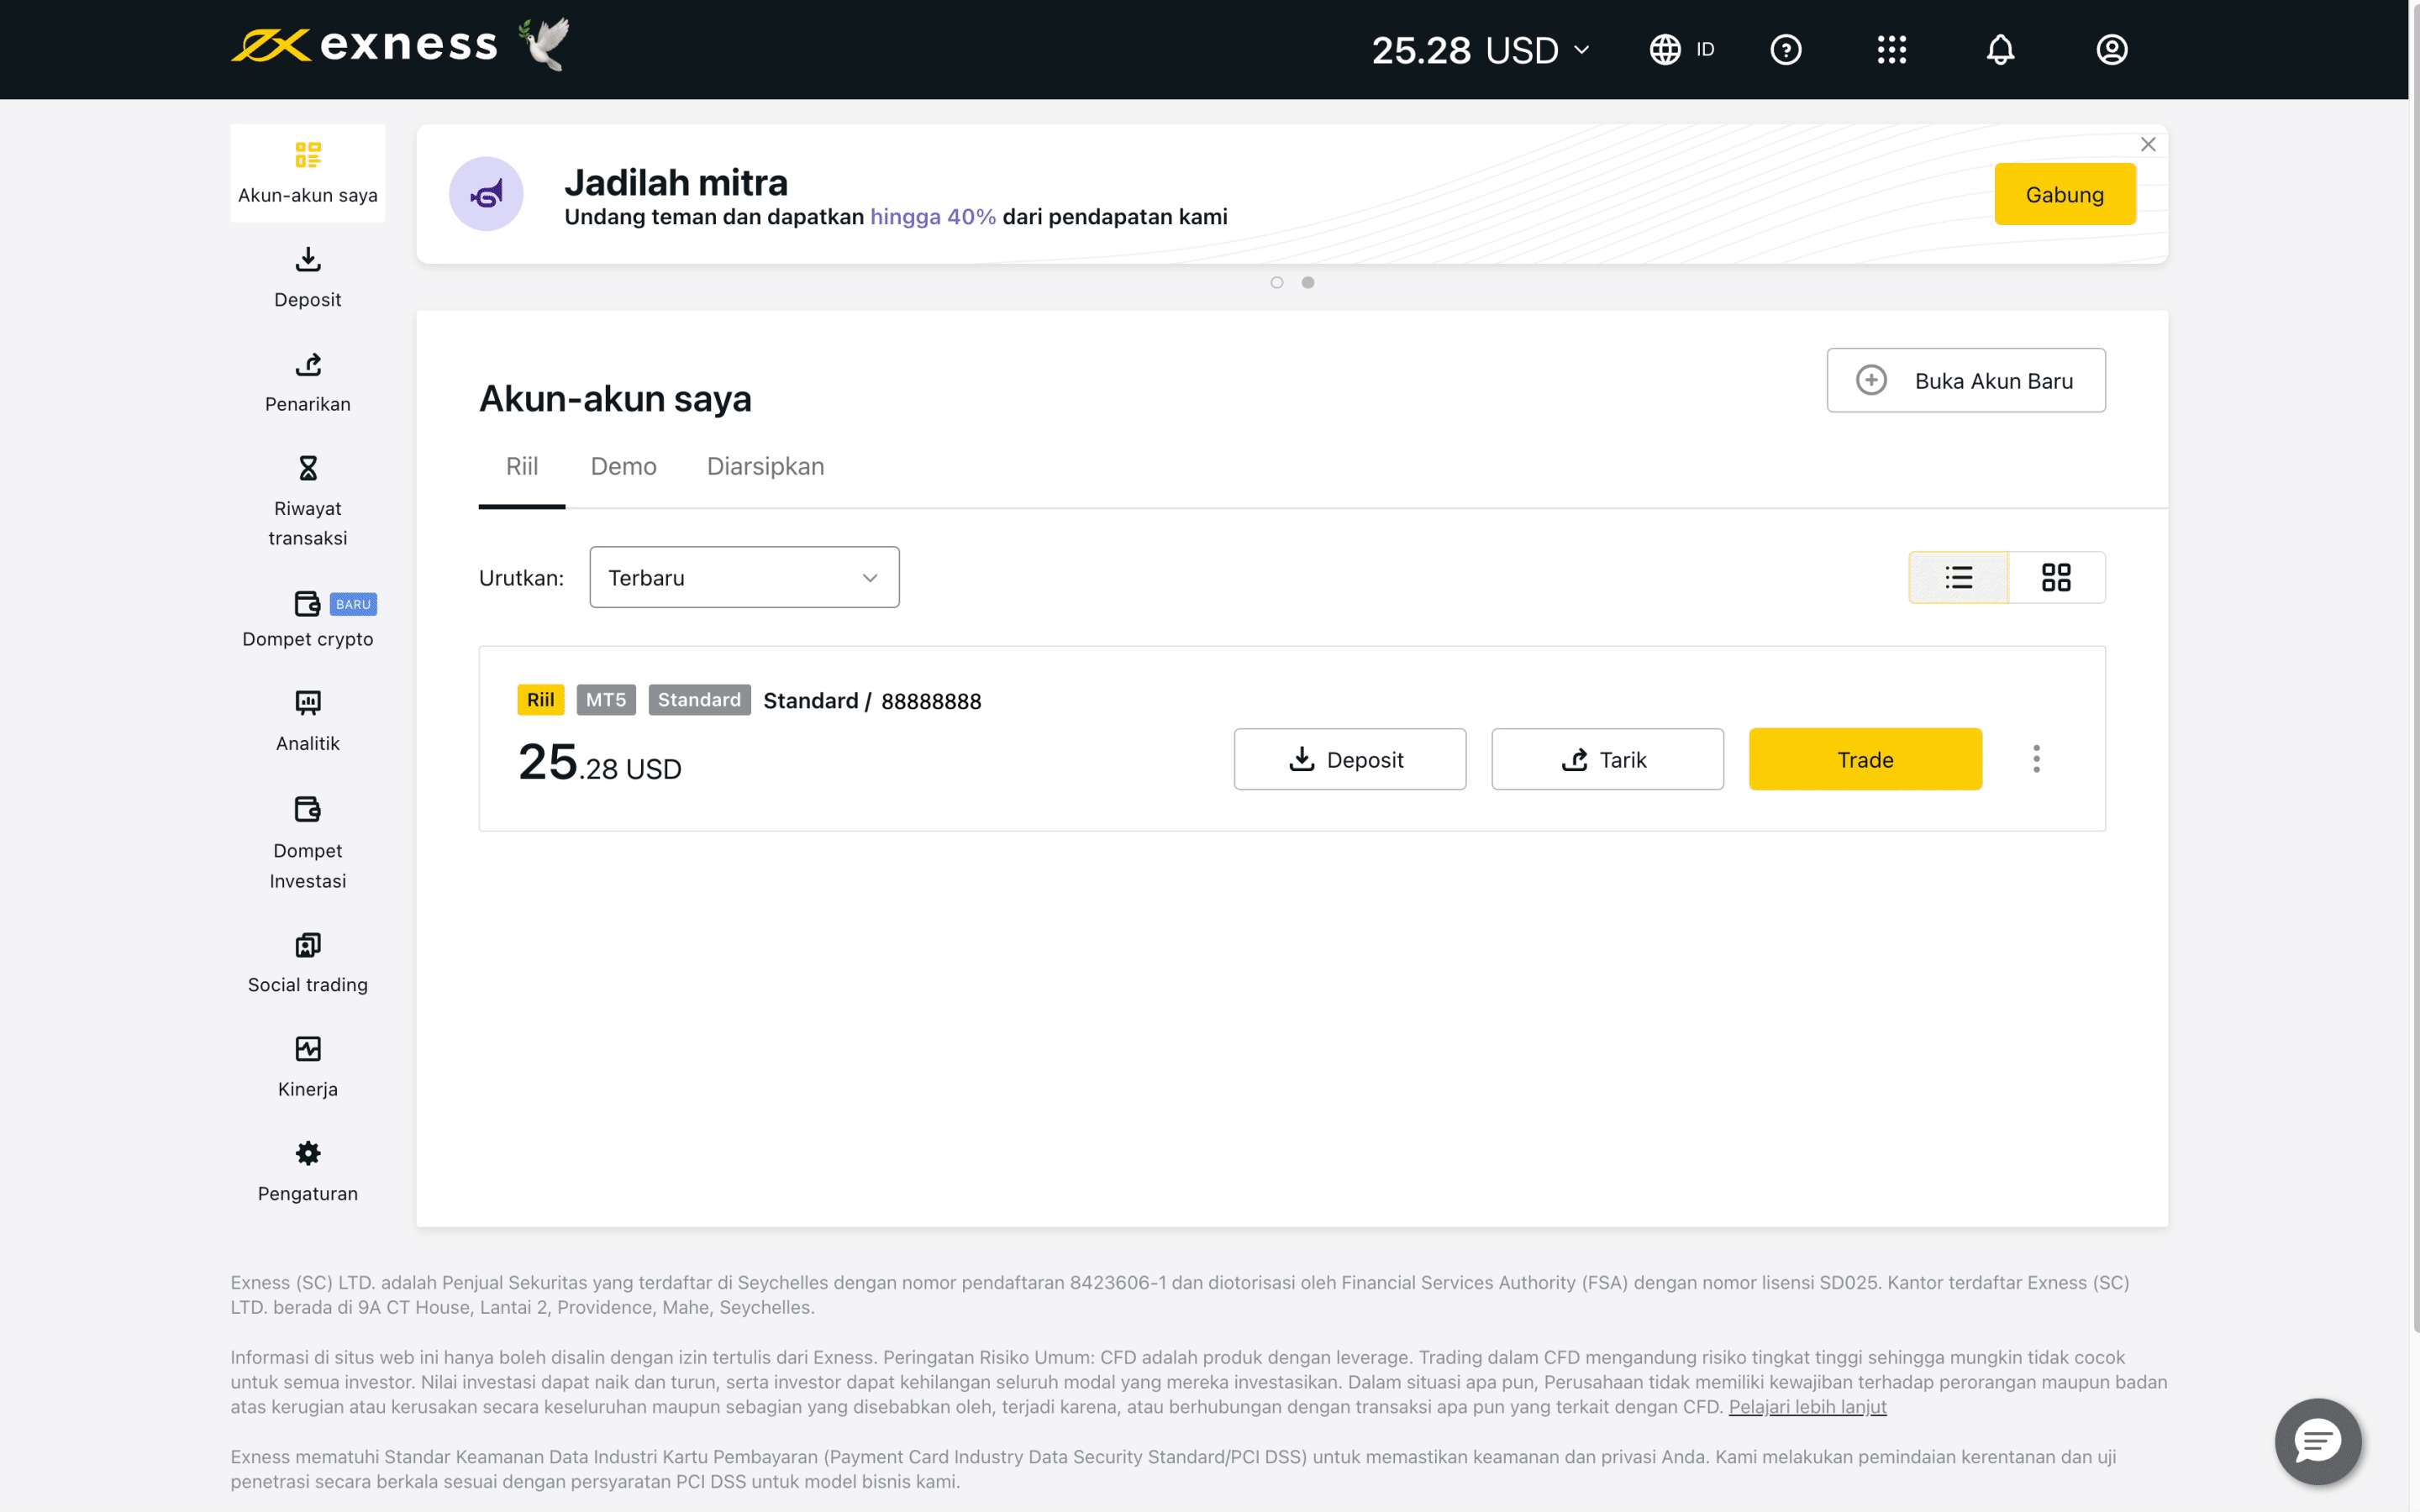This screenshot has width=2420, height=1512.
Task: Open the Pelajari lebih lanjut link
Action: (x=1807, y=1407)
